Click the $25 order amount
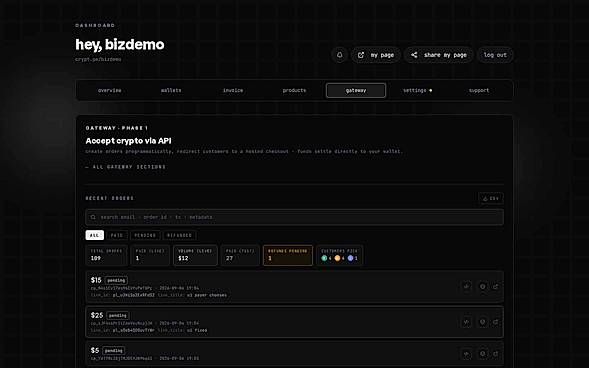589x368 pixels. coord(97,315)
